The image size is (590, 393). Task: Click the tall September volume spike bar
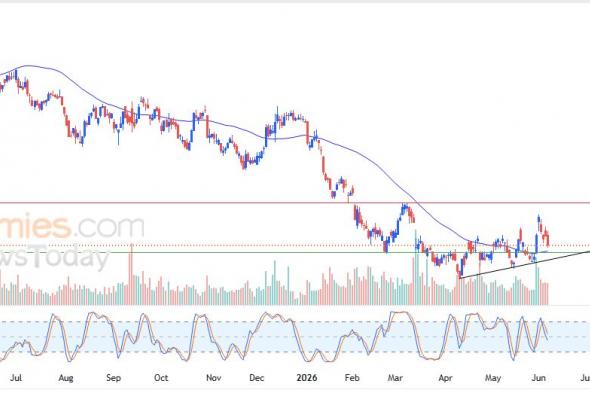(x=131, y=274)
